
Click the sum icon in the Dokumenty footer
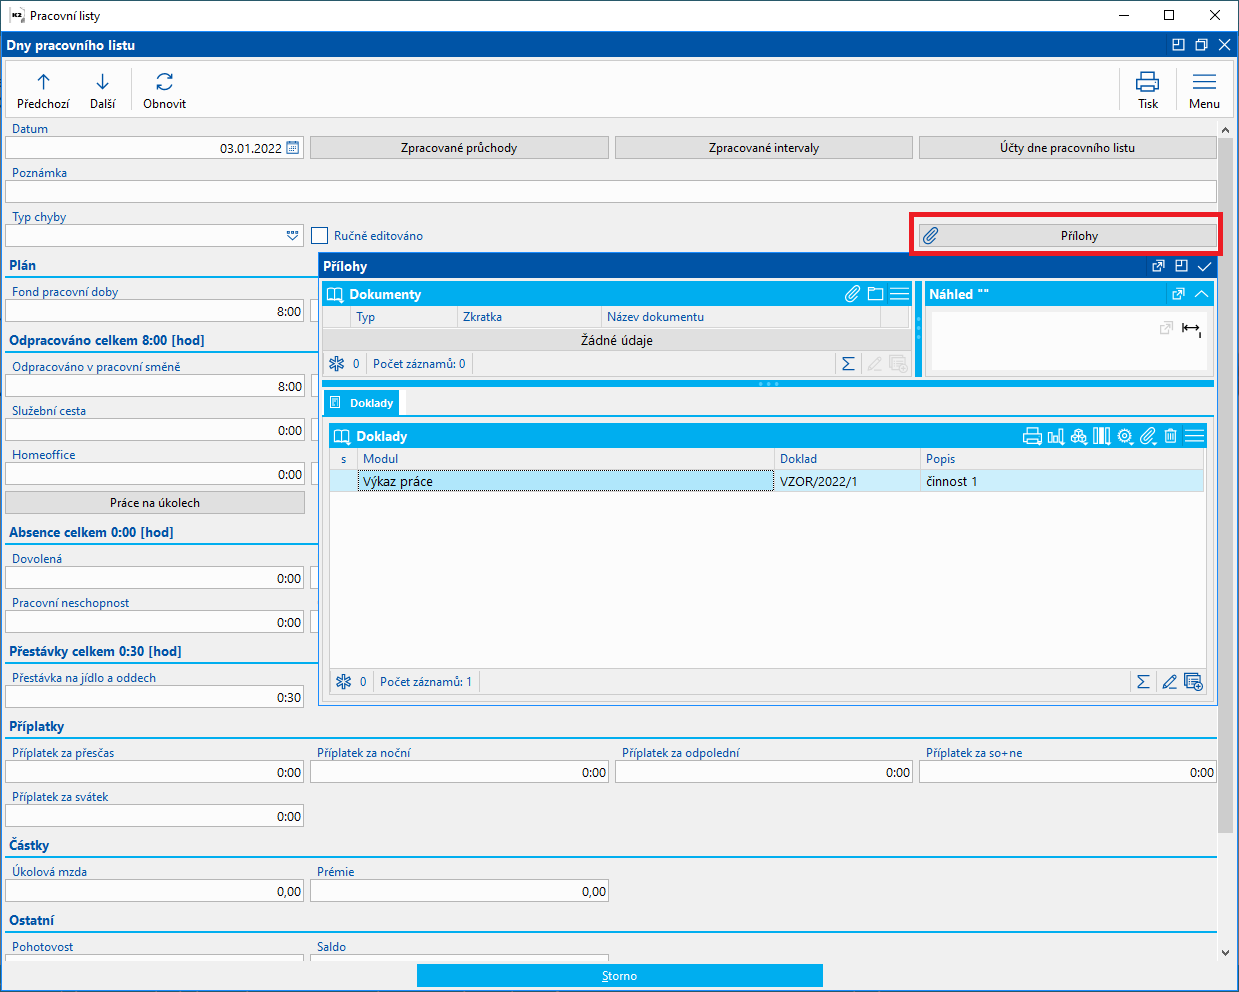pyautogui.click(x=848, y=364)
